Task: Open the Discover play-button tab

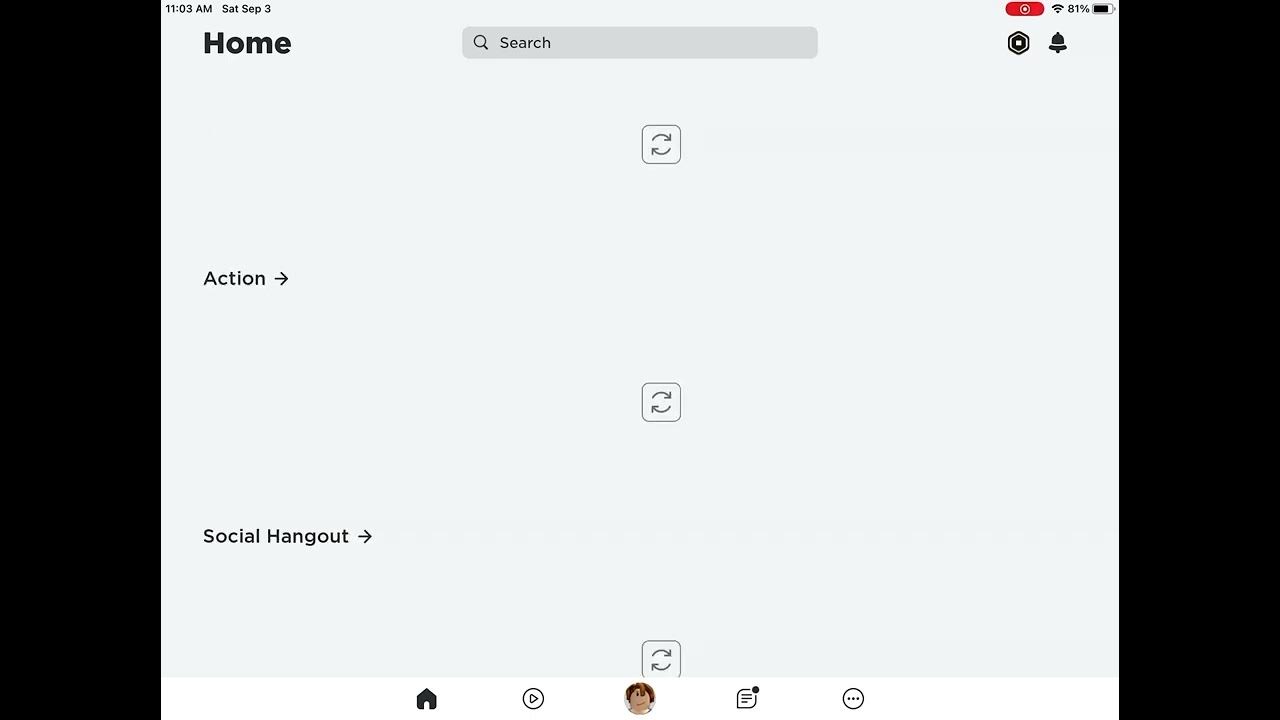Action: coord(533,699)
